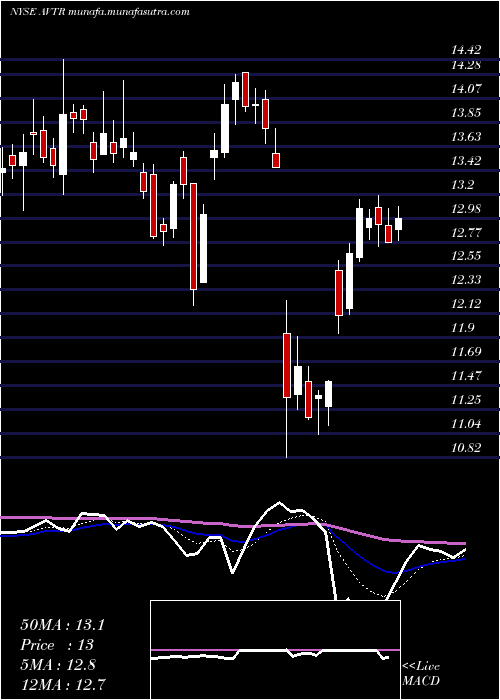Click inside the Live MACD inset chart
500x700 pixels.
(275, 650)
